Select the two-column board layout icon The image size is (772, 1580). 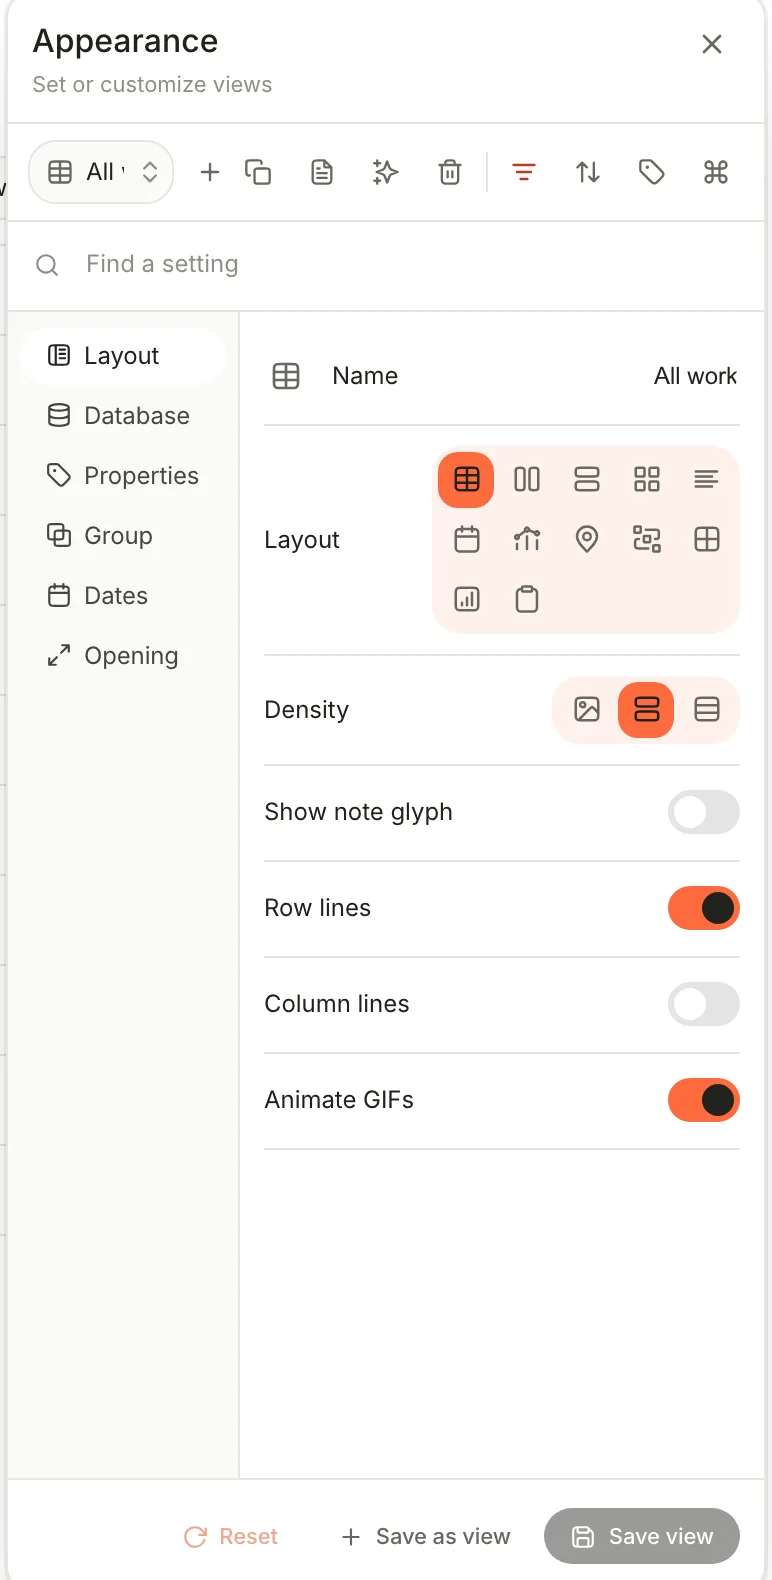pos(527,480)
